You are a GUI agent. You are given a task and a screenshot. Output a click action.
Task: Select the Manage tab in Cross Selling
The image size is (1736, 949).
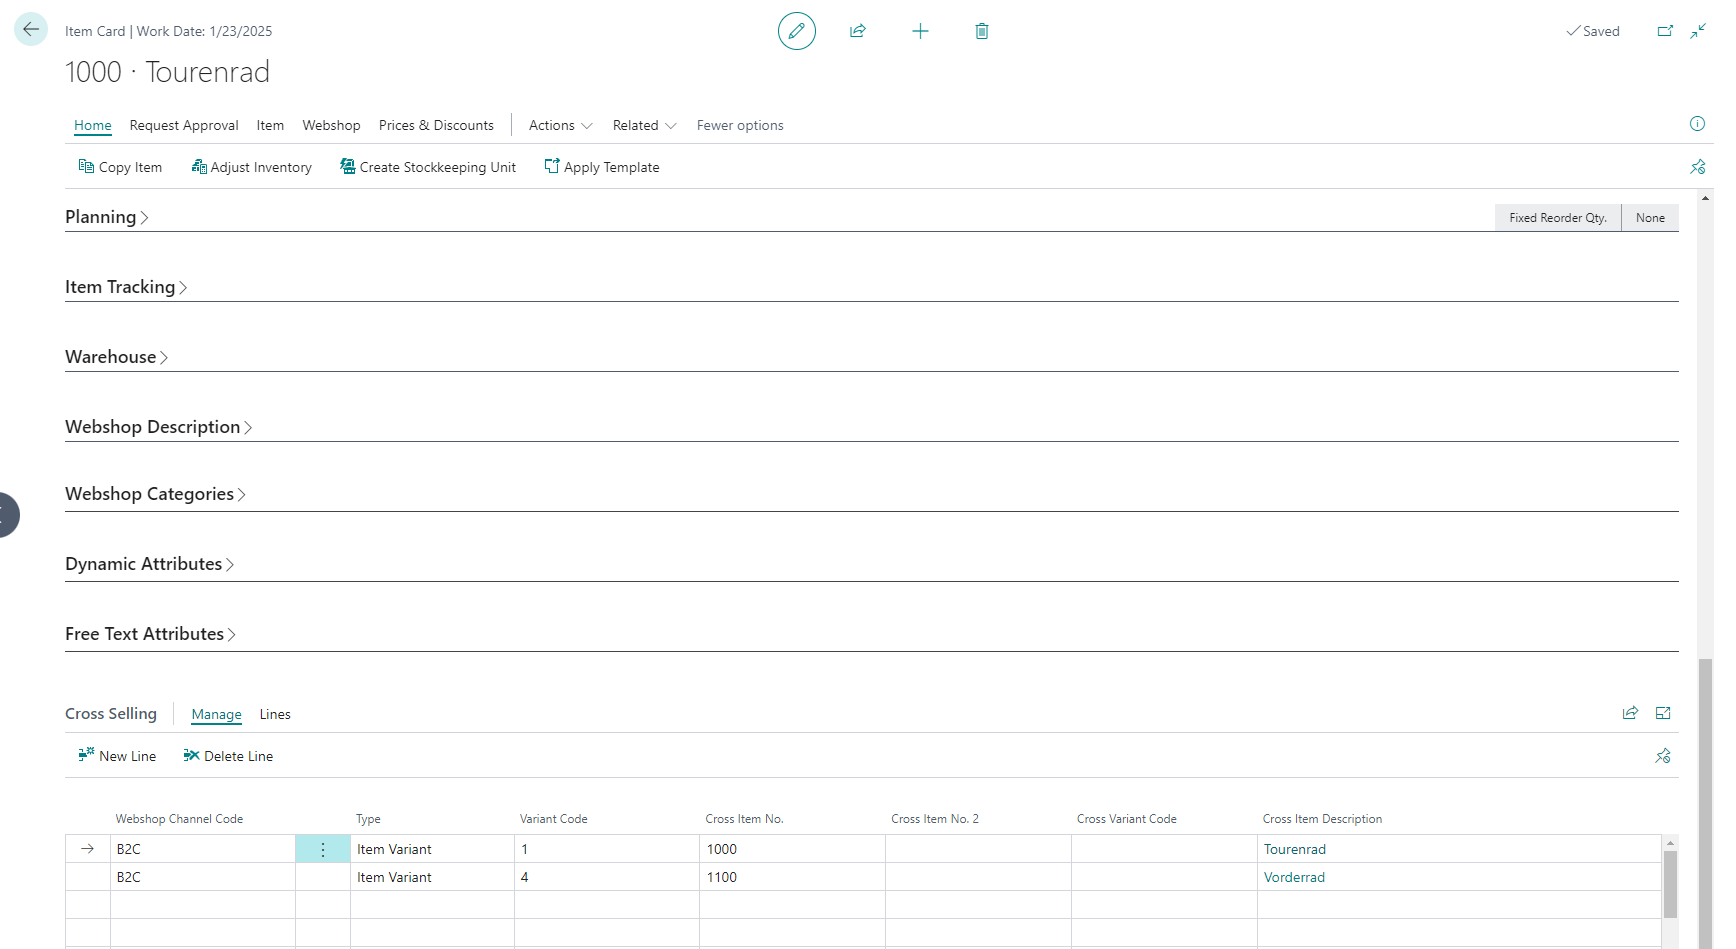click(x=217, y=714)
